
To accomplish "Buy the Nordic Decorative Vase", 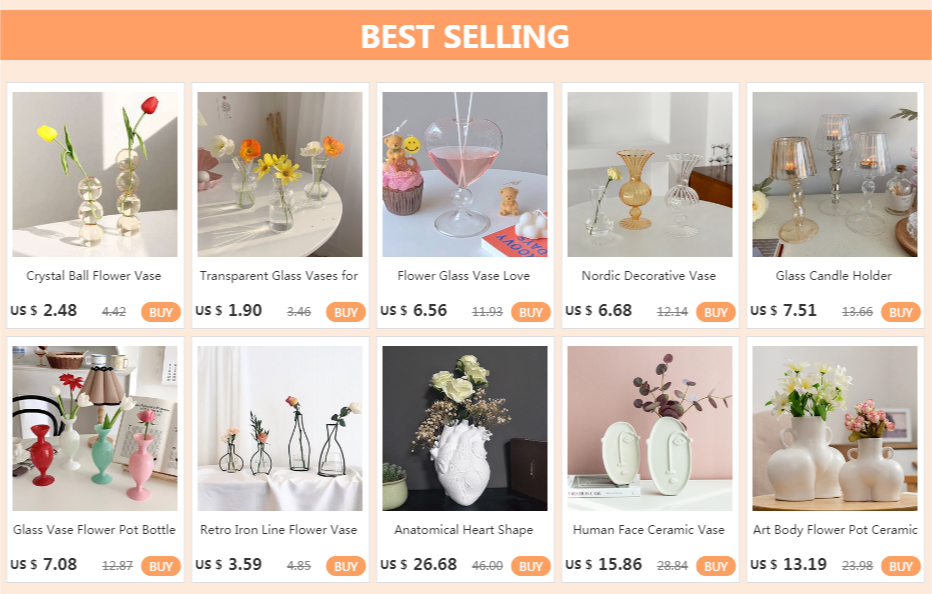I will pos(716,312).
